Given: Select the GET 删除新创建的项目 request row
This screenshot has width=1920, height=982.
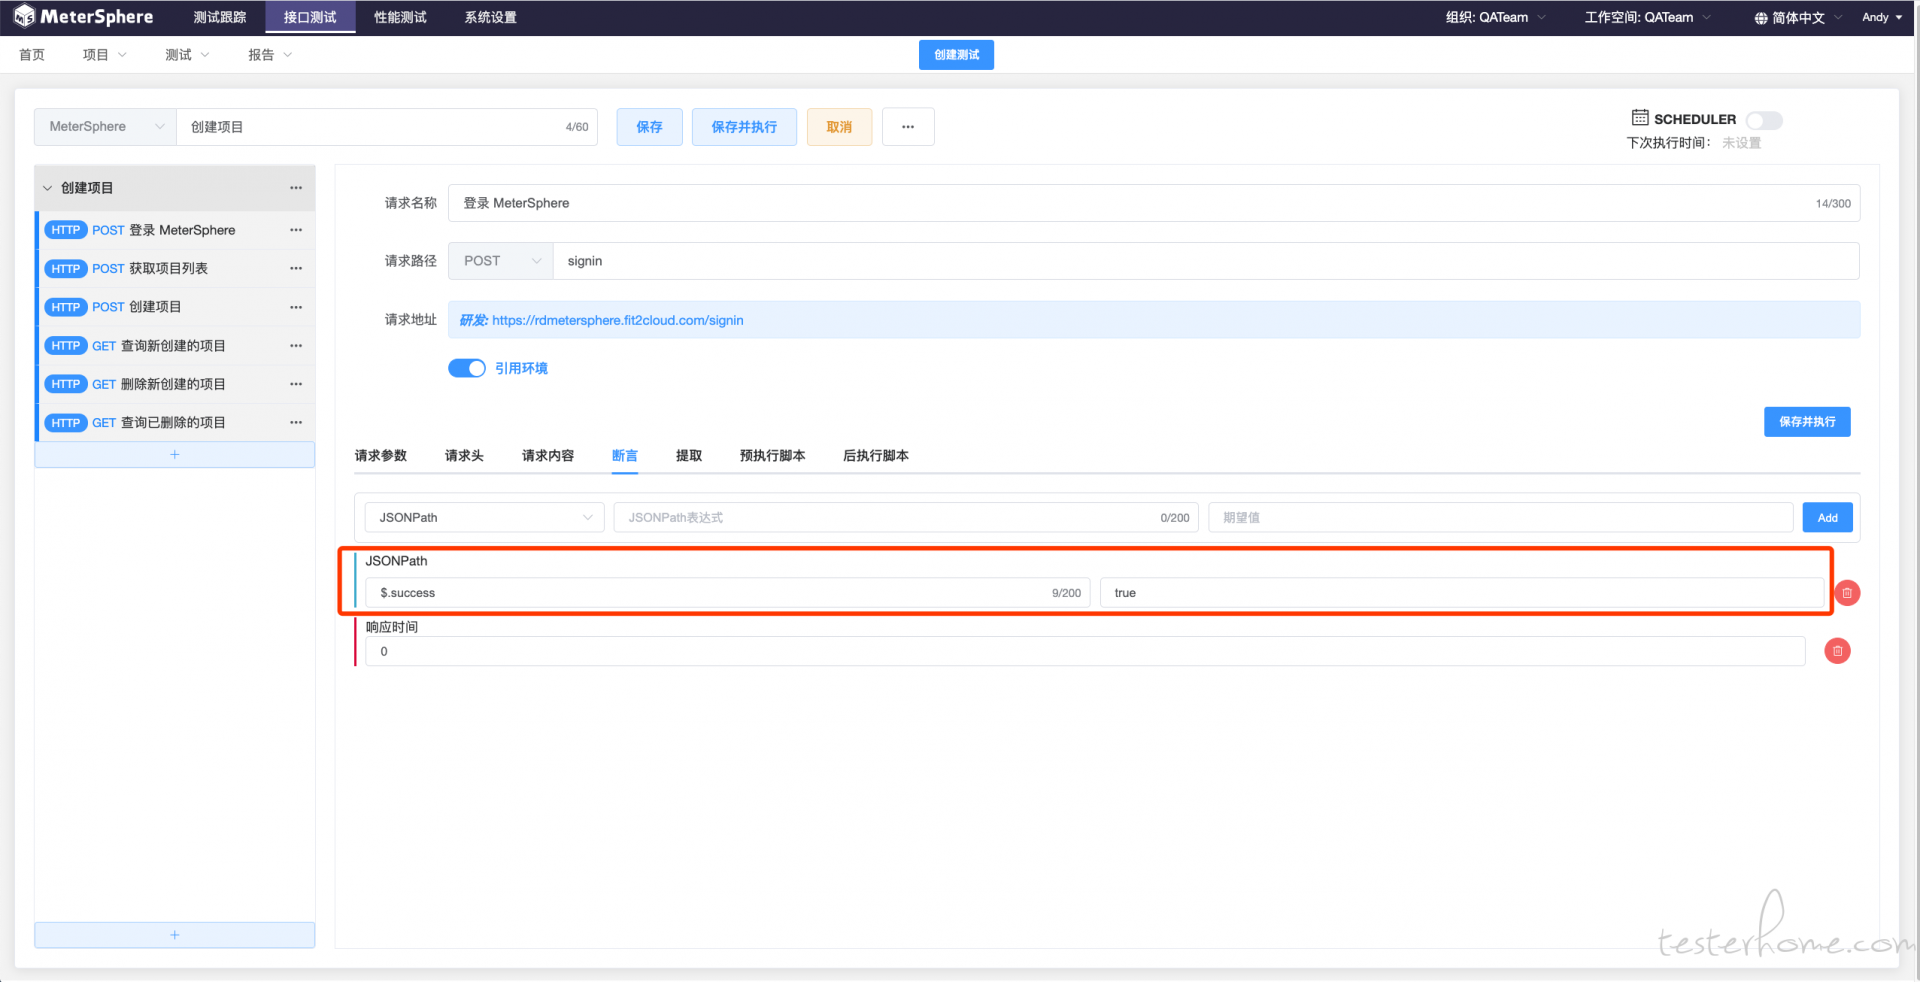Looking at the screenshot, I should click(176, 384).
